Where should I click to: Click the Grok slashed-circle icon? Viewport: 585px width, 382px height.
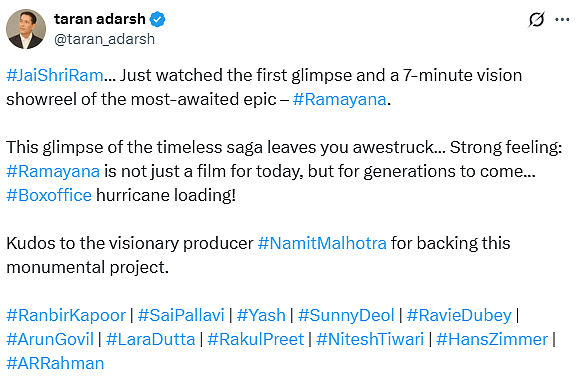point(536,19)
